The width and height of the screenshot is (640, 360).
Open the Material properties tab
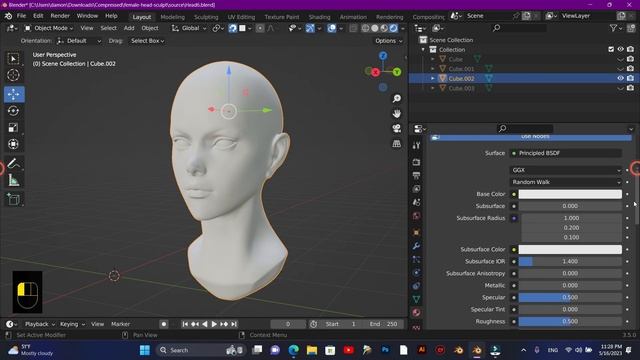(416, 313)
